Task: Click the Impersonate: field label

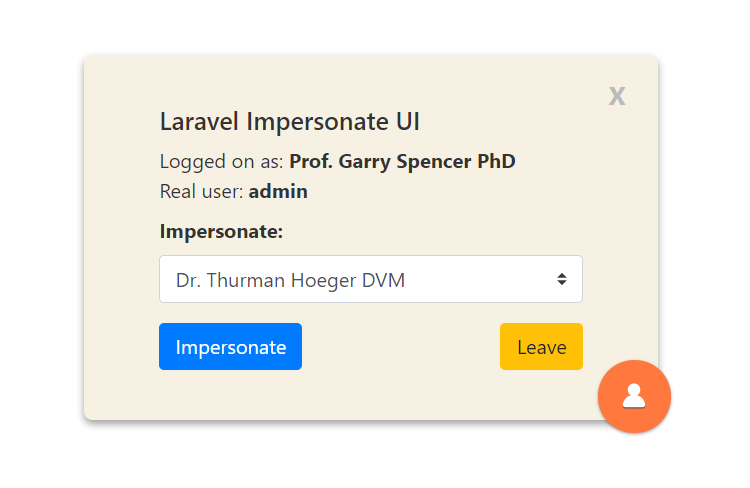Action: point(221,231)
